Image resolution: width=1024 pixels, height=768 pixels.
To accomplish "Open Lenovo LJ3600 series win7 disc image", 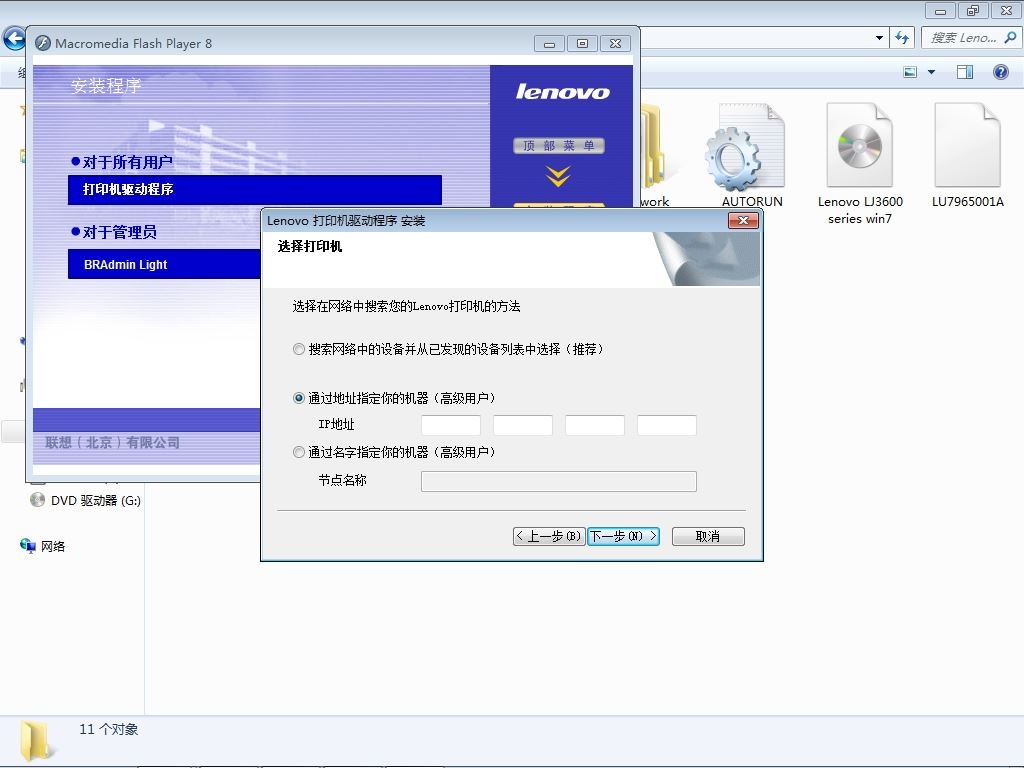I will click(x=860, y=163).
